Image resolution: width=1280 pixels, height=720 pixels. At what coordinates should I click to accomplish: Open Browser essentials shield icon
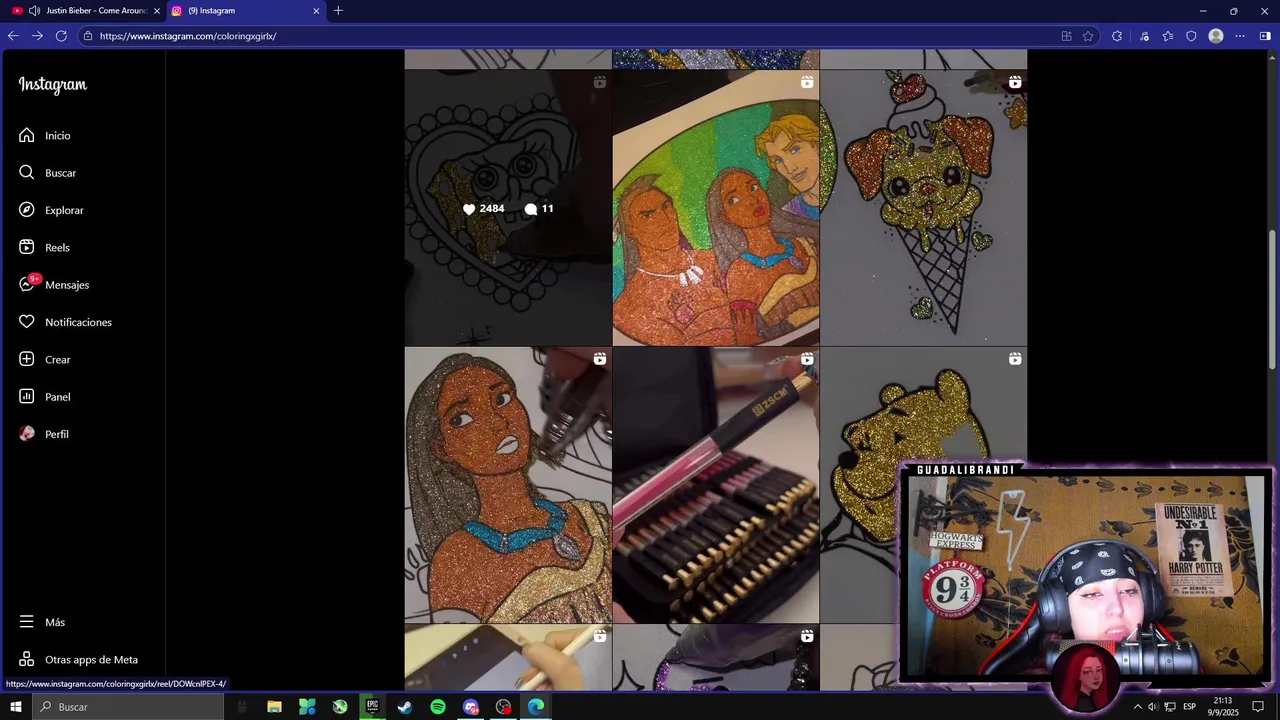coord(1191,36)
